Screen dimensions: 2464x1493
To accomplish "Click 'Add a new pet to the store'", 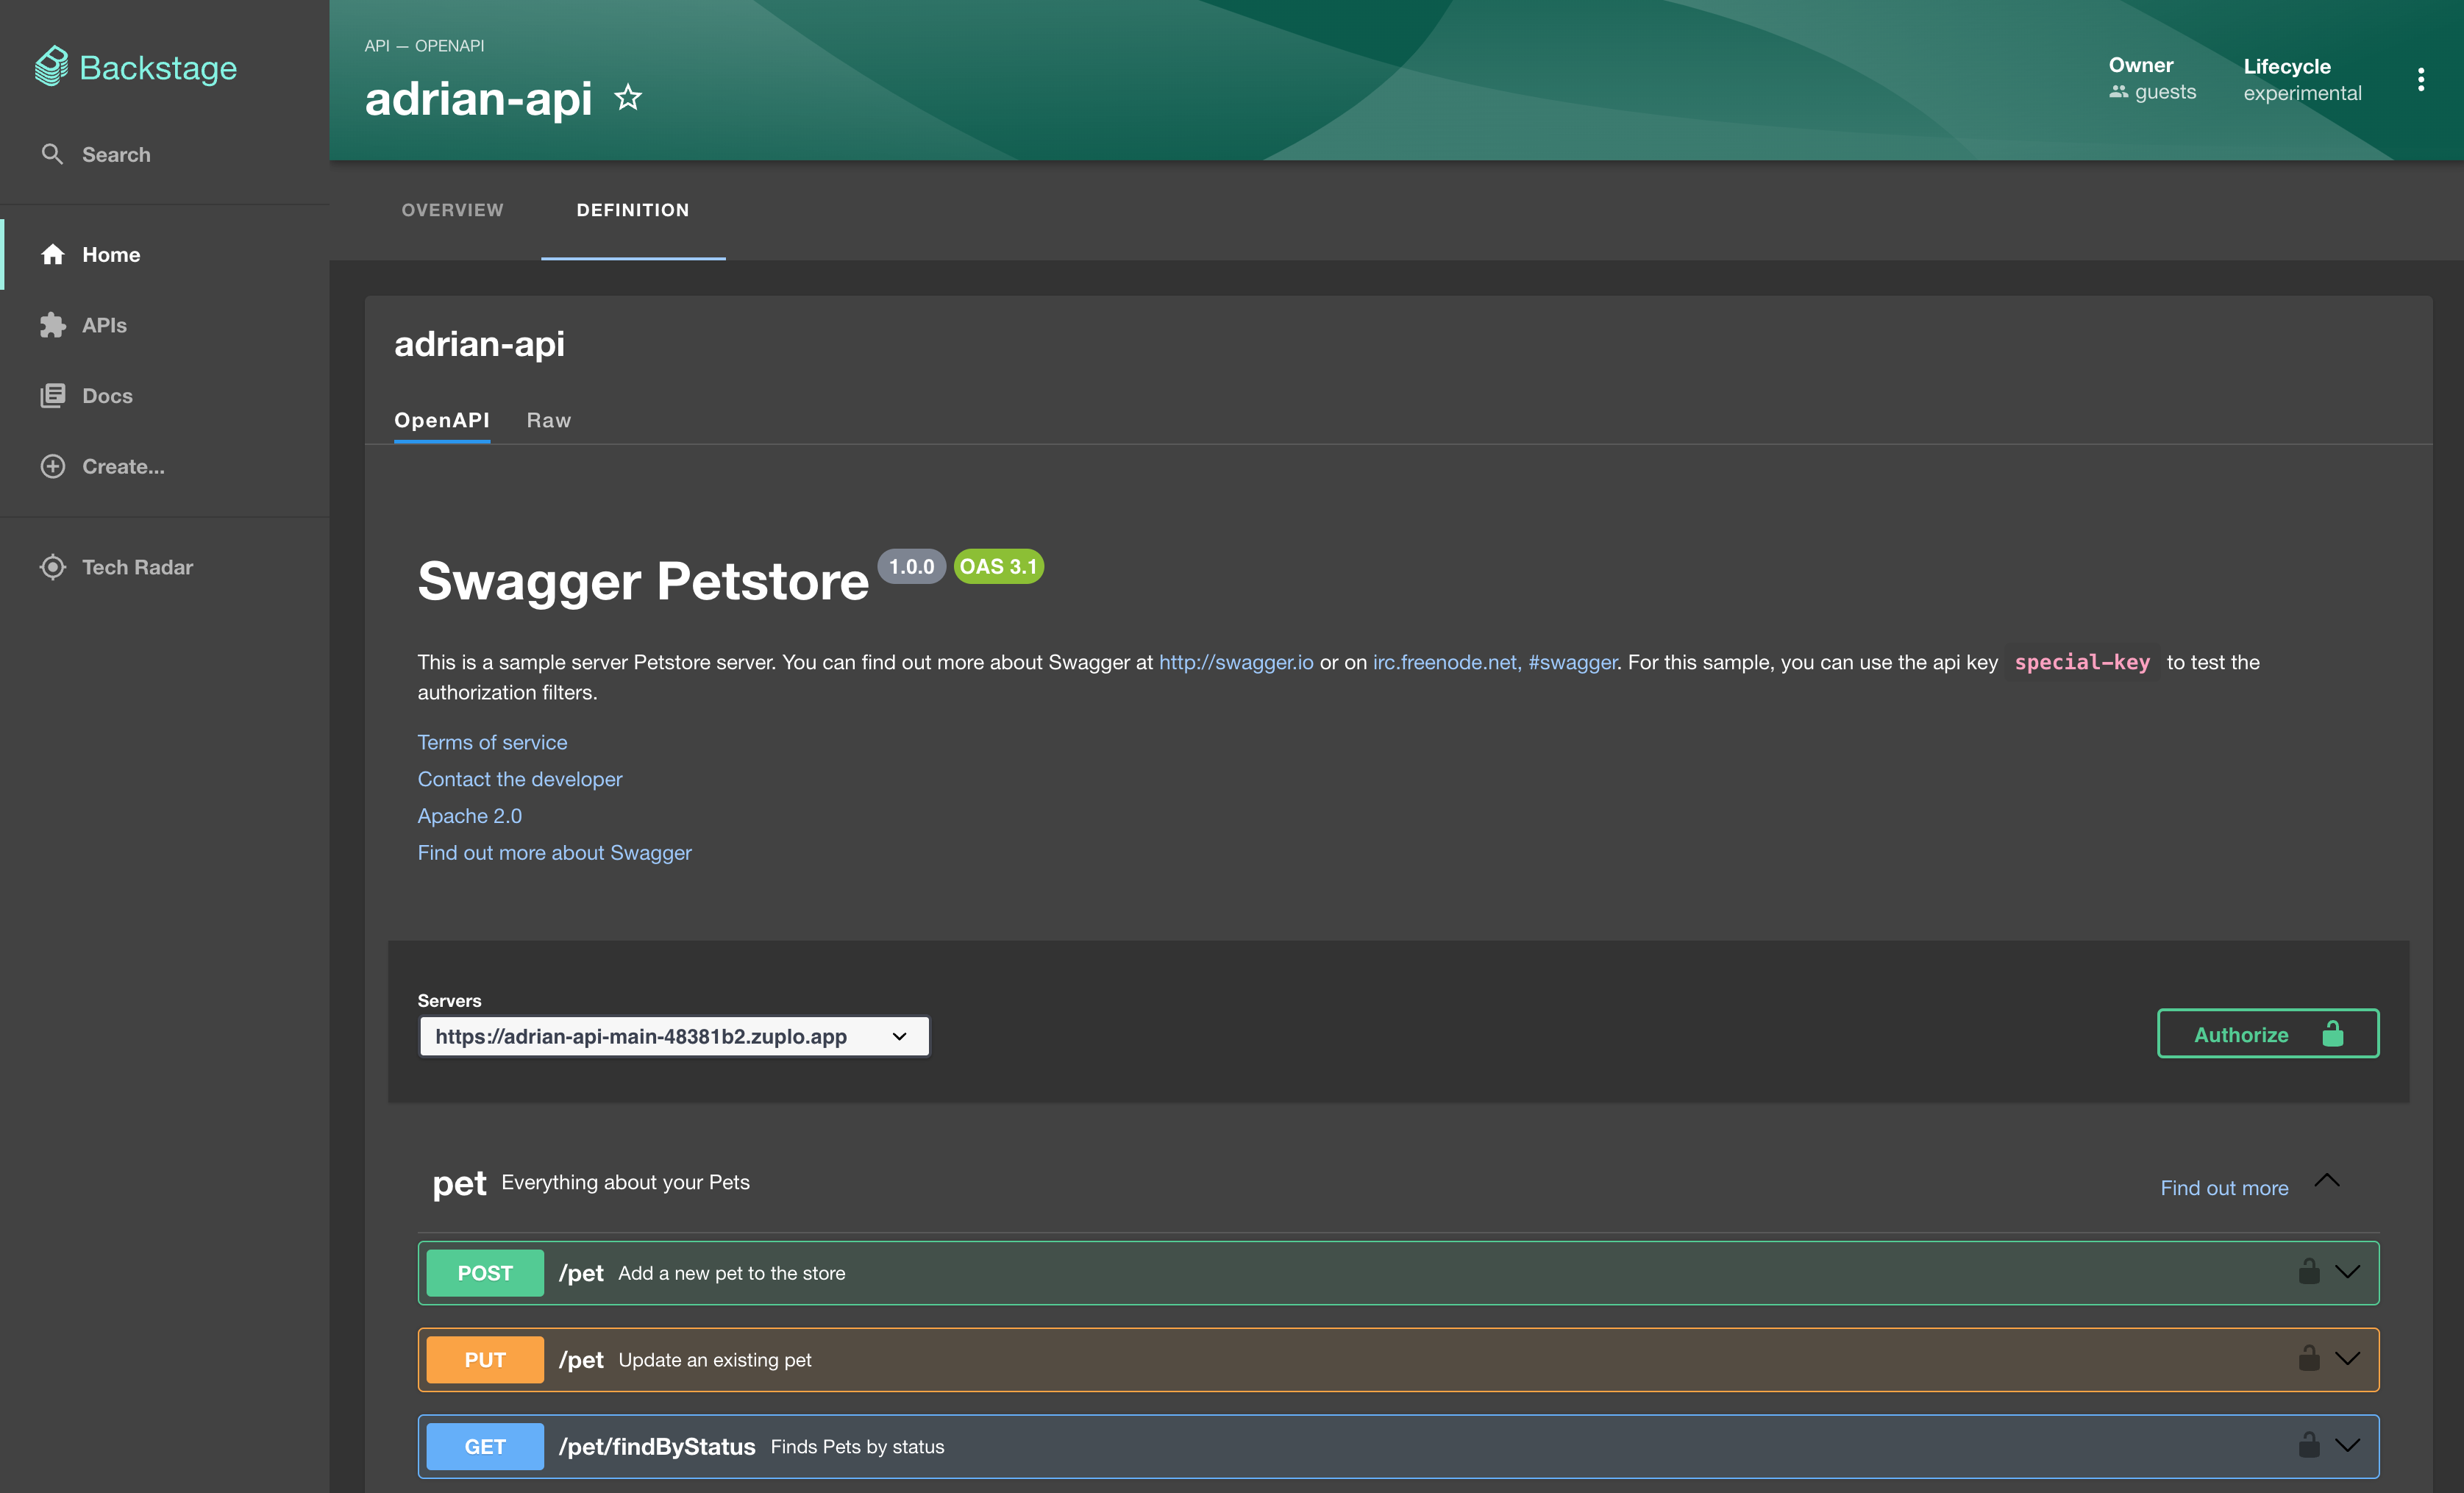I will [732, 1273].
